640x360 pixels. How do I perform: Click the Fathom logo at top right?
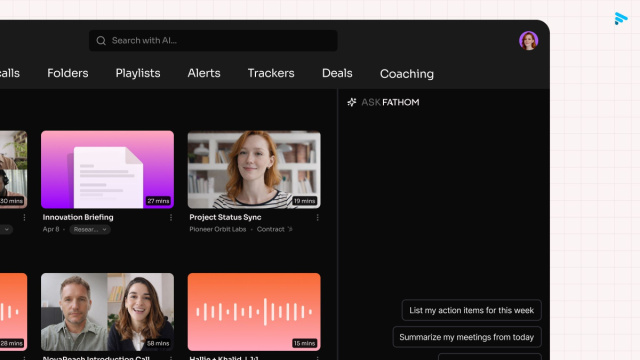620,18
